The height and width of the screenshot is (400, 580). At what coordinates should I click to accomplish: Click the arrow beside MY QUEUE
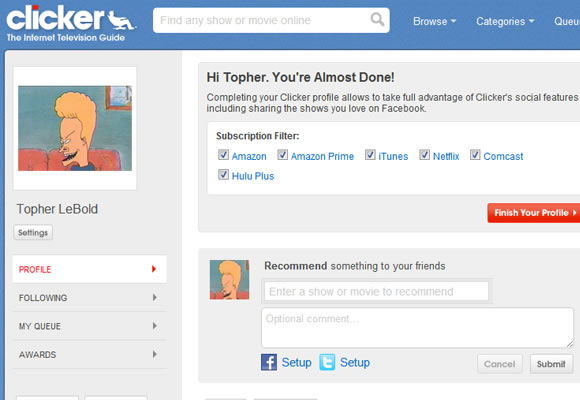(x=155, y=326)
